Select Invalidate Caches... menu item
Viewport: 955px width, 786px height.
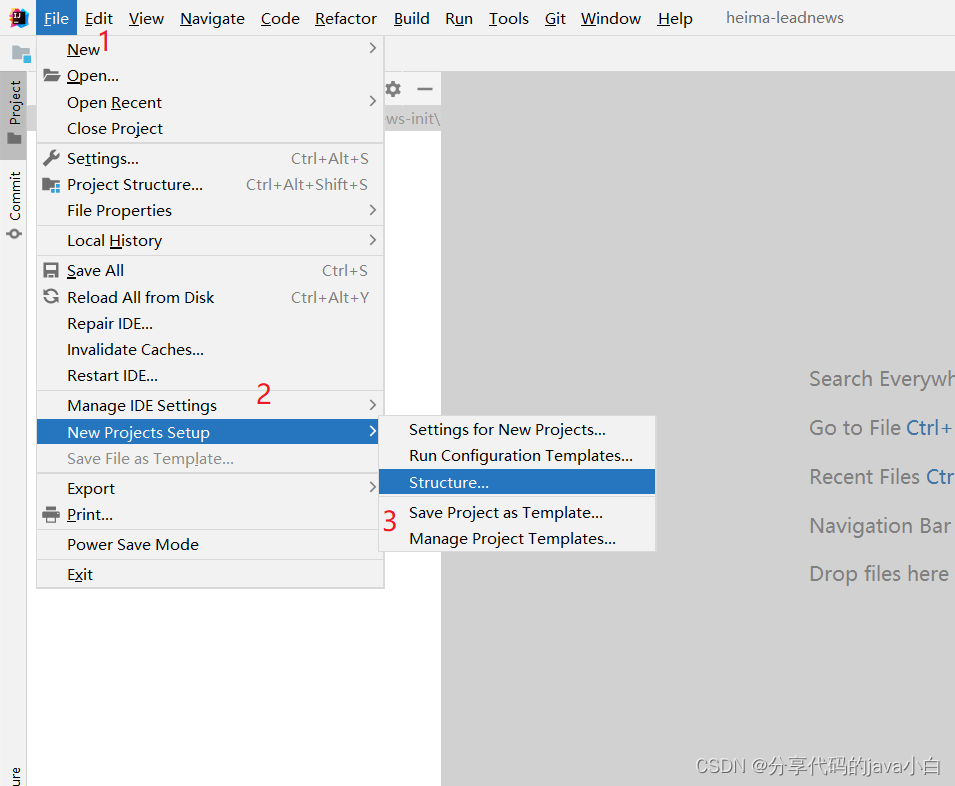tap(210, 349)
